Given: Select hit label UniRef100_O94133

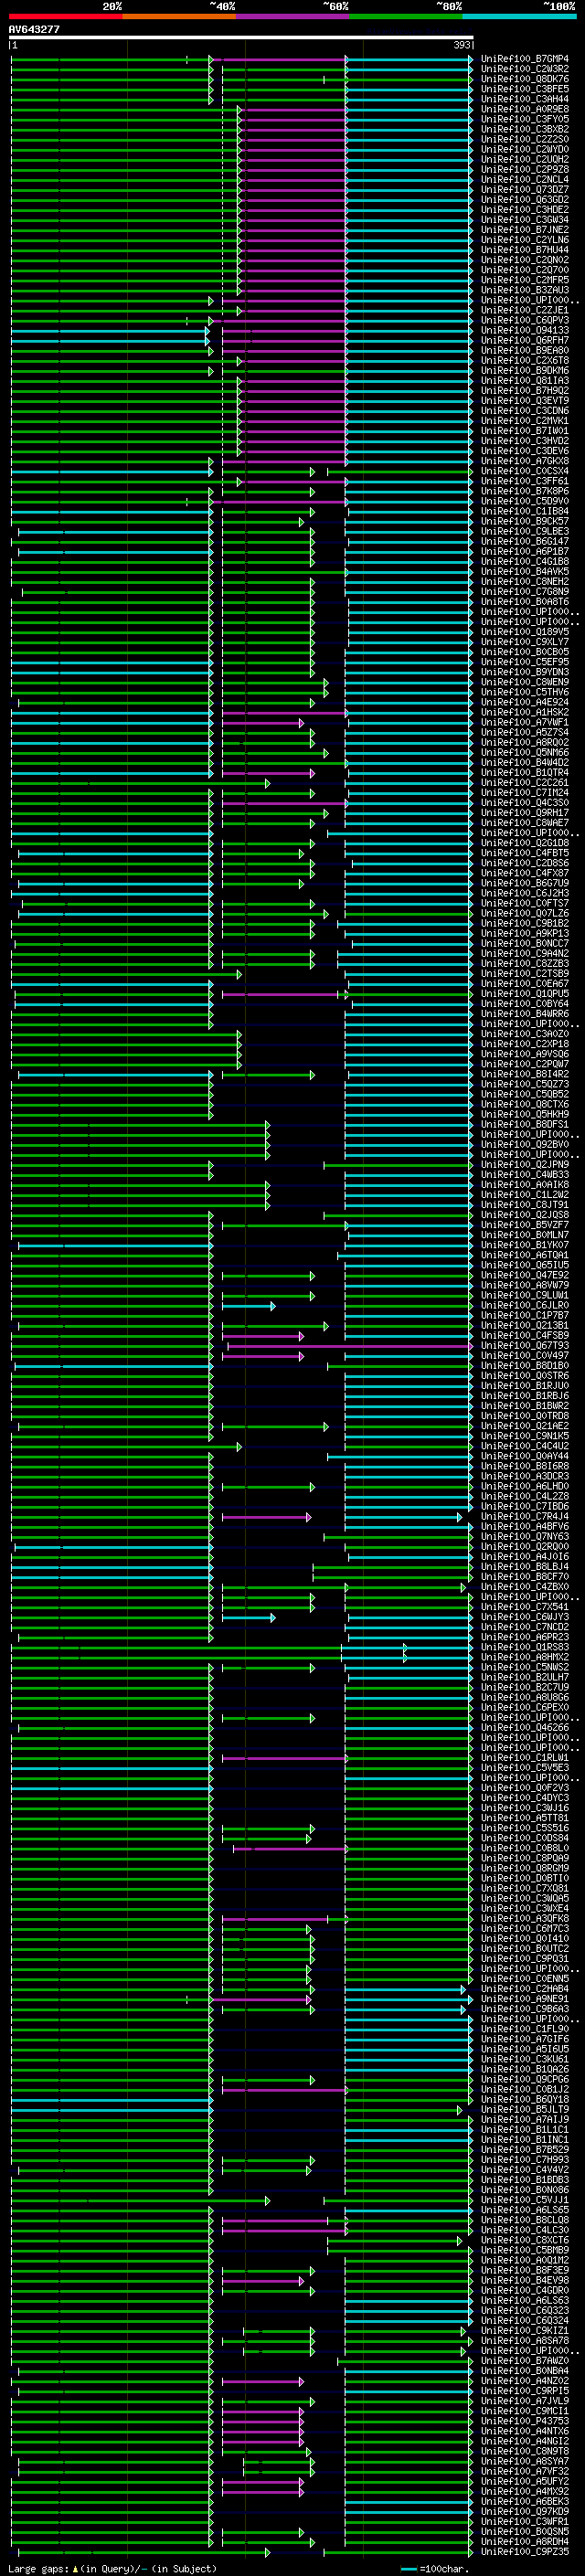Looking at the screenshot, I should [525, 330].
